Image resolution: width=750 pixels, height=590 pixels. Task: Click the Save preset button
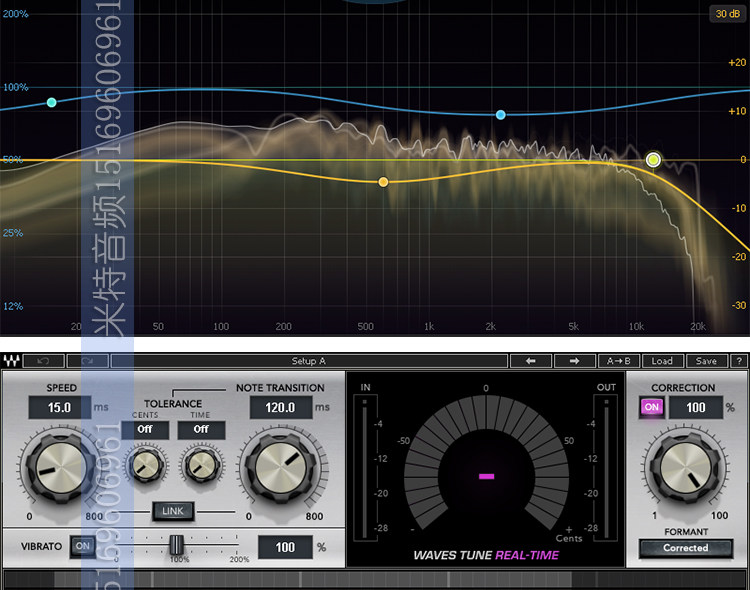[706, 361]
